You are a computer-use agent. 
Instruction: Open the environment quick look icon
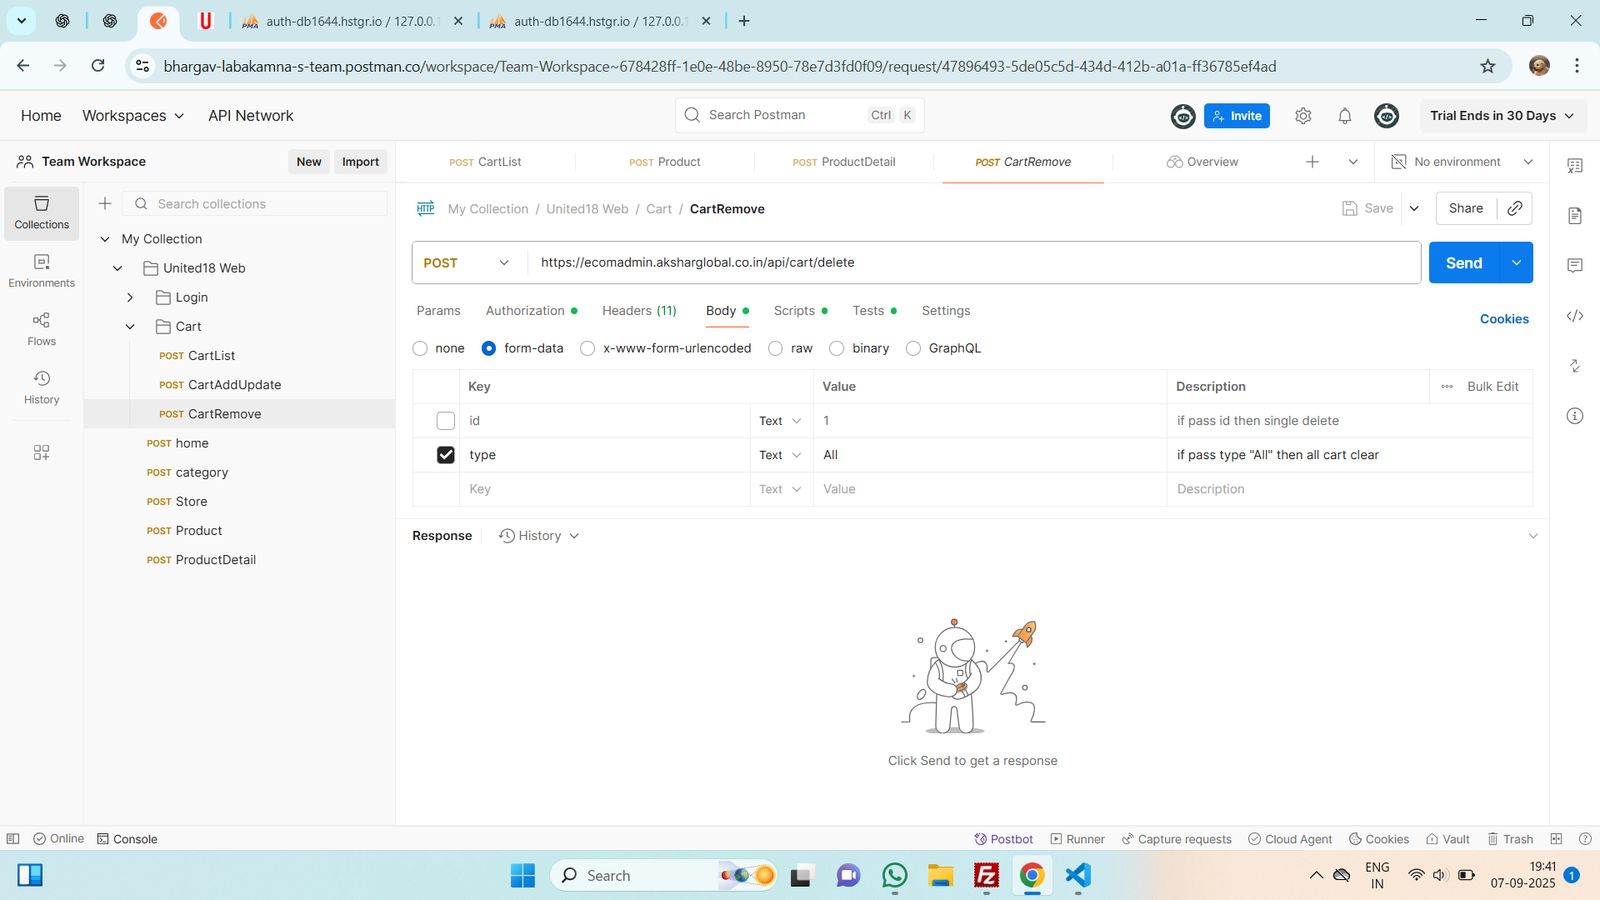point(1575,166)
